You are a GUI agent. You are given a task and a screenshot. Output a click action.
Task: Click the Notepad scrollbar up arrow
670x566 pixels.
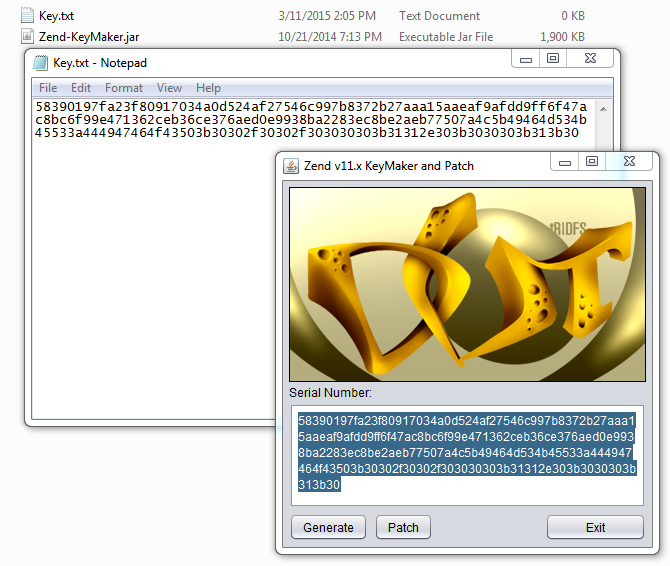603,109
